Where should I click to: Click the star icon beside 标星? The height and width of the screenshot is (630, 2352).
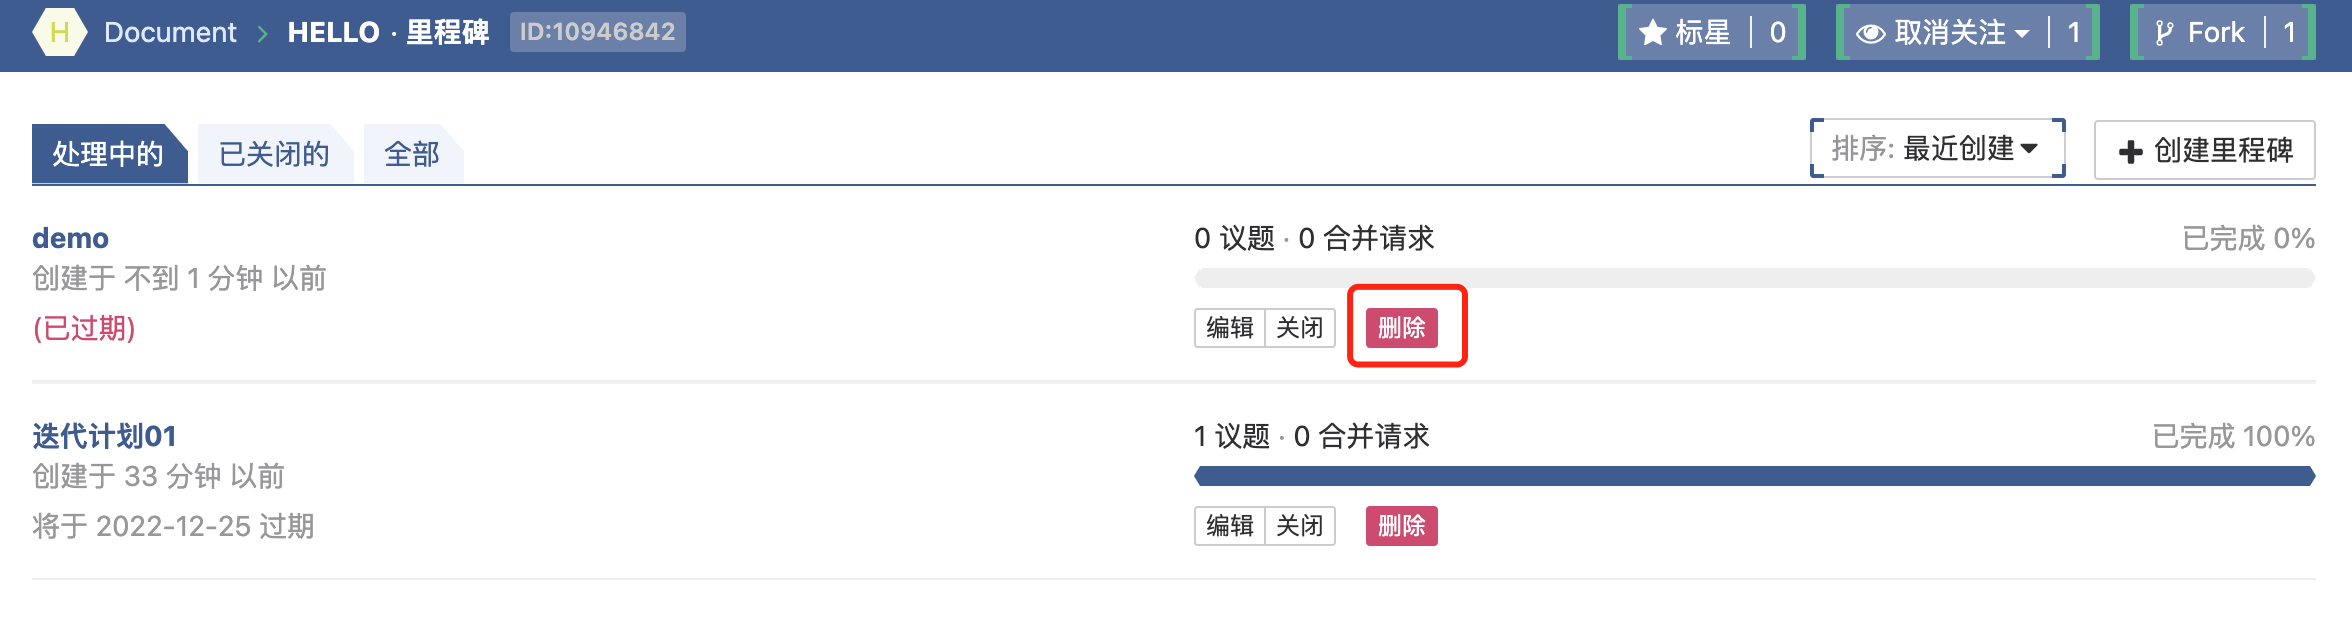click(x=1652, y=33)
